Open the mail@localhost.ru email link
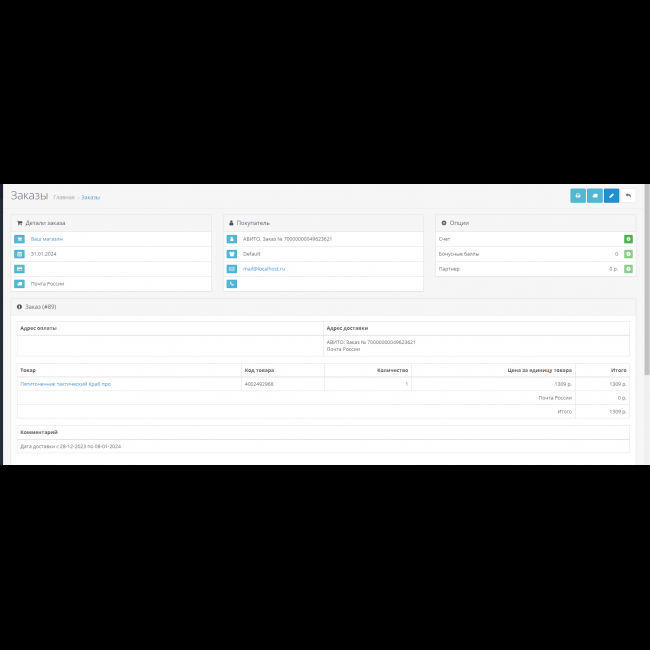650x650 pixels. (264, 269)
